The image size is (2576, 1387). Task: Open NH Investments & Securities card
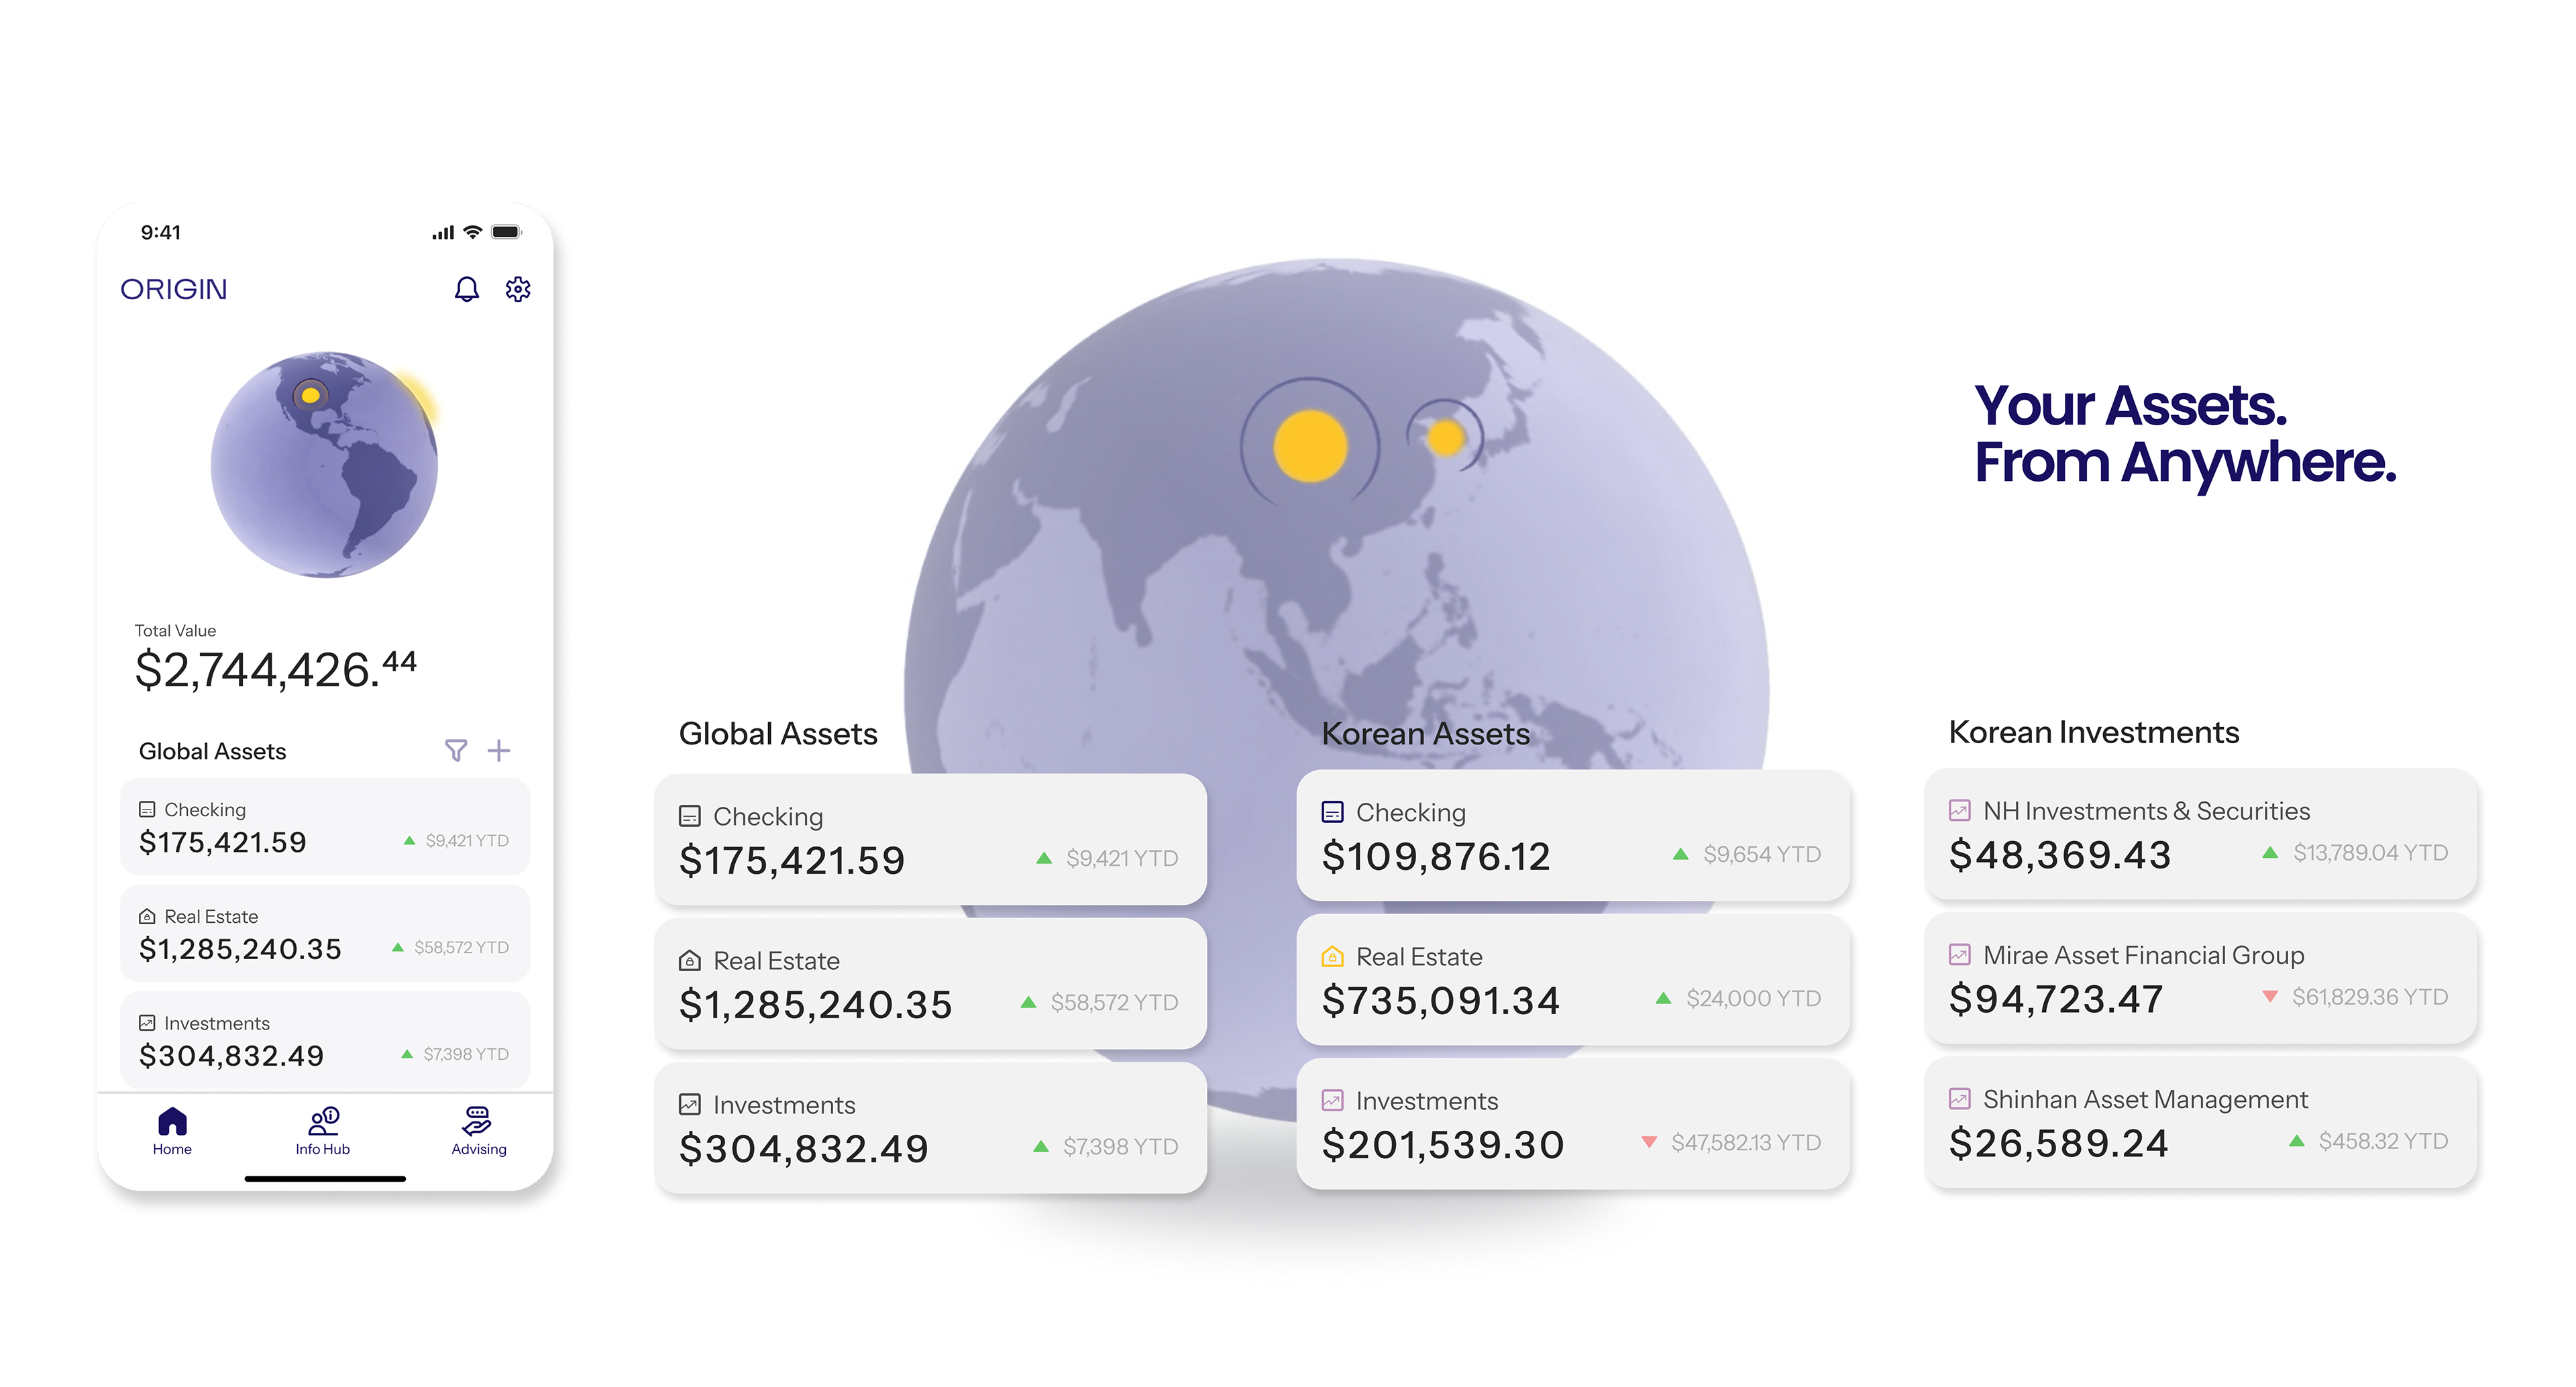click(x=2200, y=833)
